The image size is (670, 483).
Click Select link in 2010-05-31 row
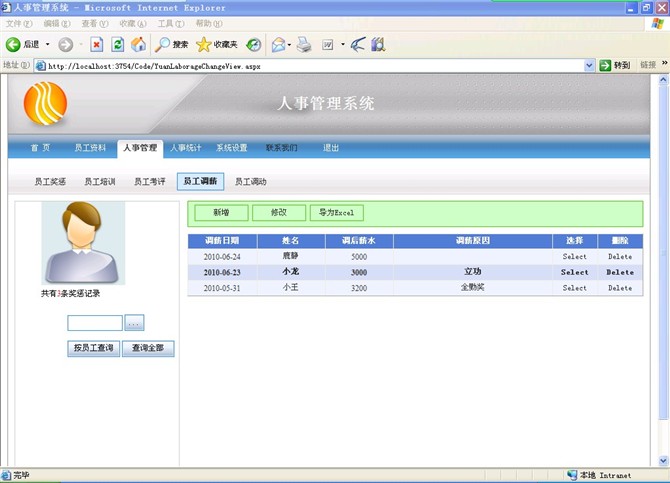pos(575,288)
